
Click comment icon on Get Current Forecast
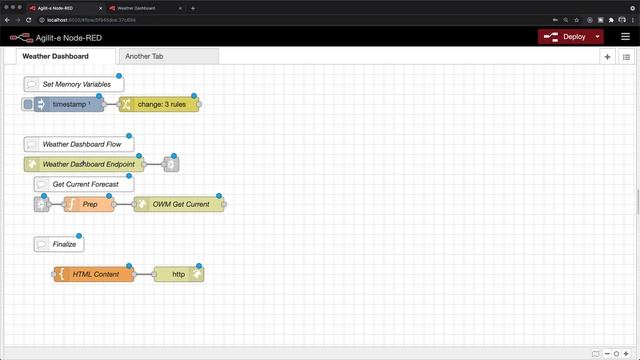41,184
